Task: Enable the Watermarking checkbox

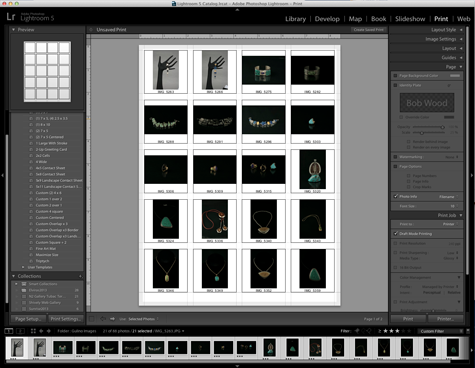Action: (x=395, y=157)
